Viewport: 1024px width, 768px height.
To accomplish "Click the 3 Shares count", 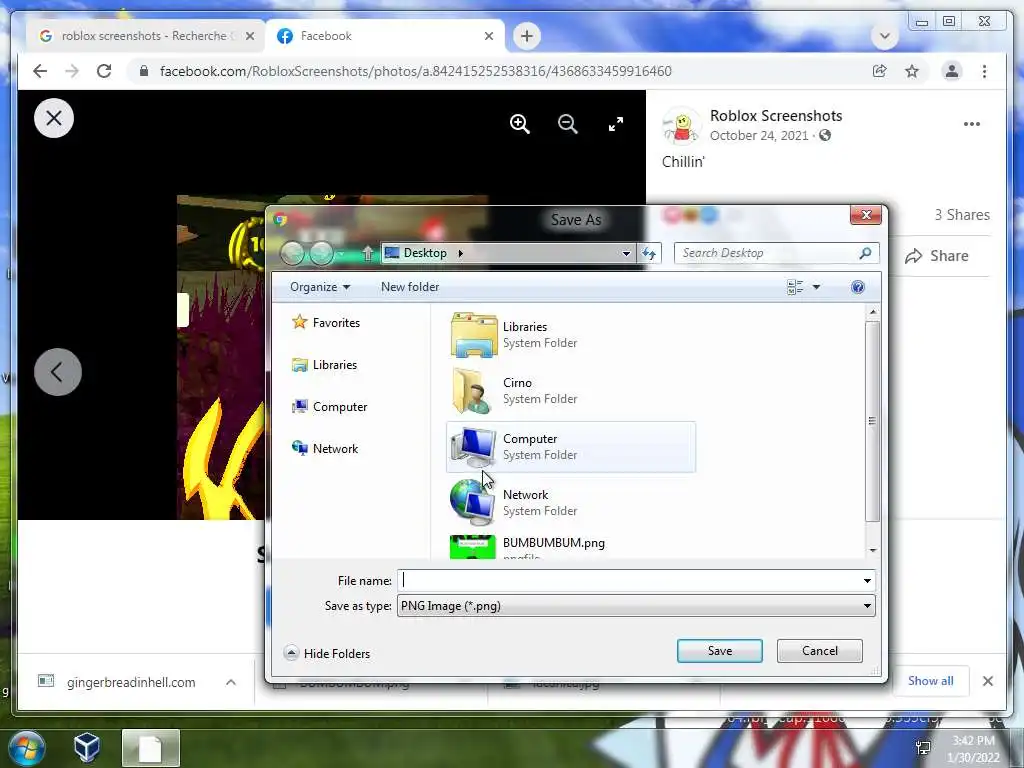I will pos(962,215).
